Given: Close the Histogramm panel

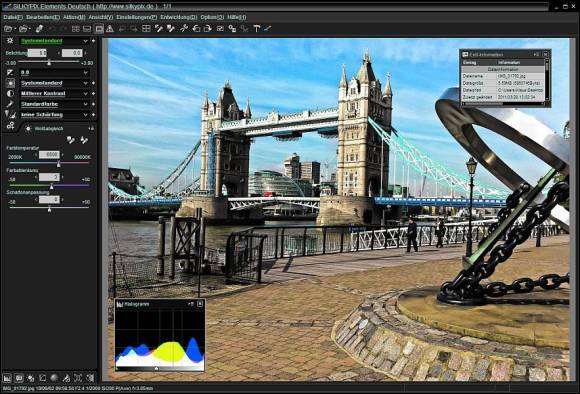Looking at the screenshot, I should click(x=200, y=304).
